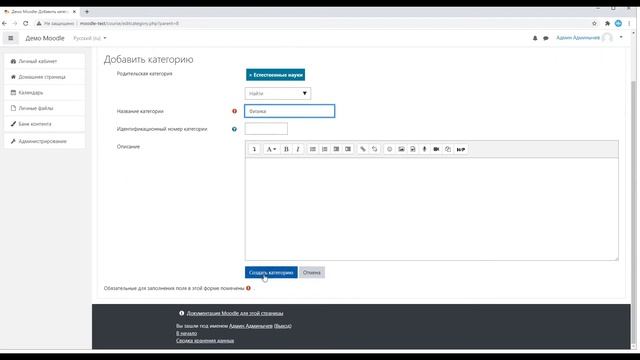
Task: Click the category ID number field
Action: coord(266,129)
